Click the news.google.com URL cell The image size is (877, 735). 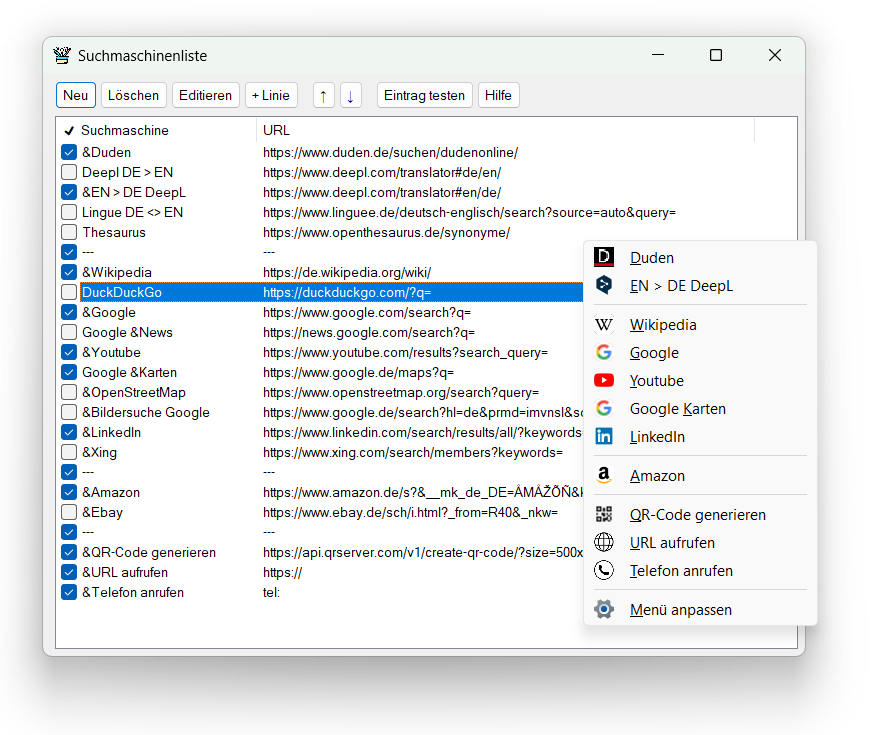[369, 333]
